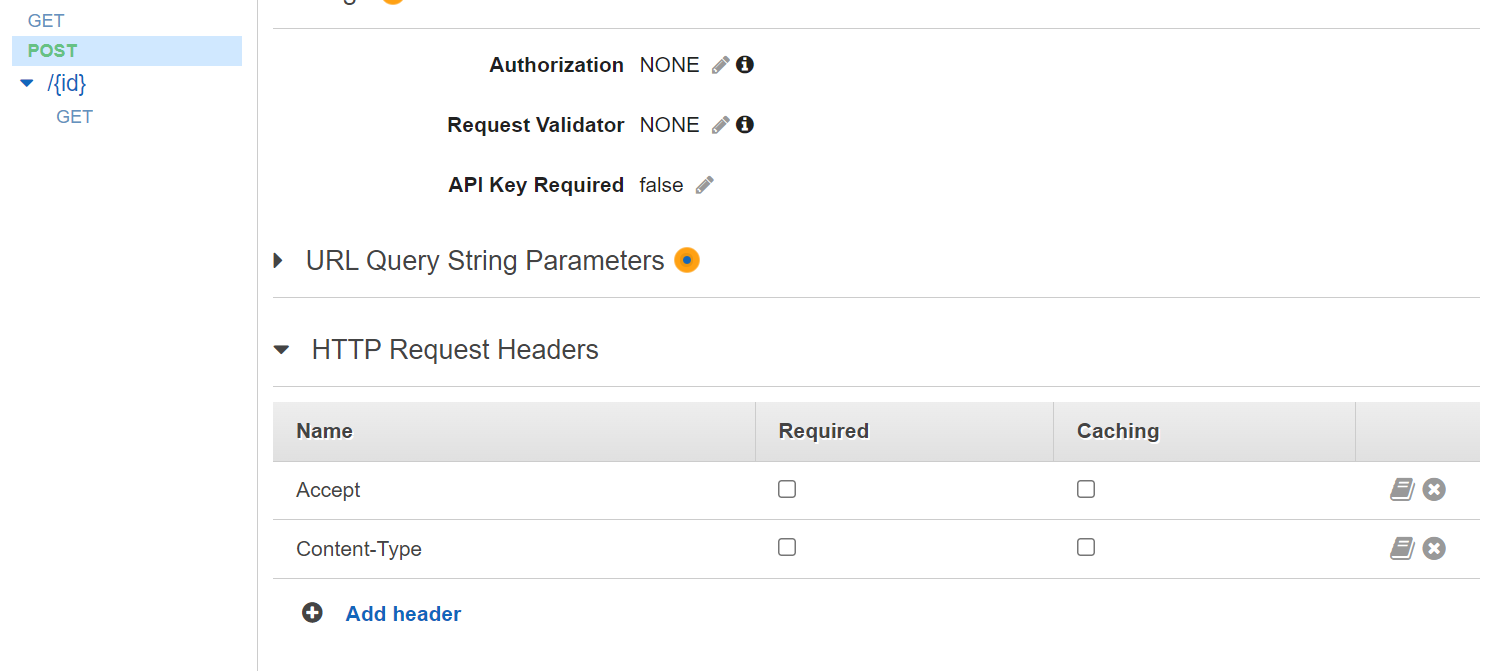Expand URL Query String Parameters section
The height and width of the screenshot is (671, 1492).
click(x=278, y=261)
